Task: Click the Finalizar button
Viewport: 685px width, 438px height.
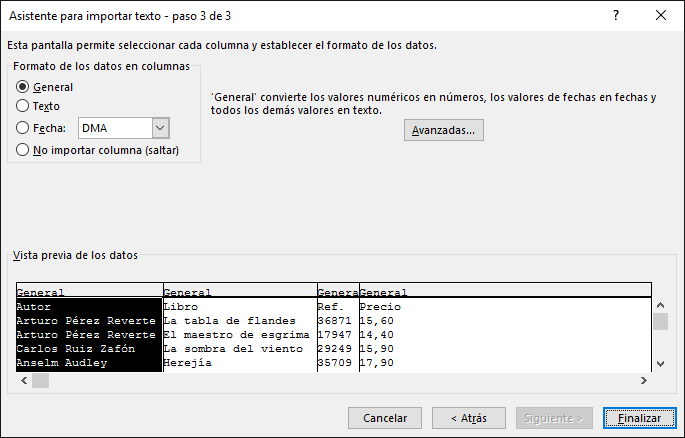Action: [x=639, y=418]
